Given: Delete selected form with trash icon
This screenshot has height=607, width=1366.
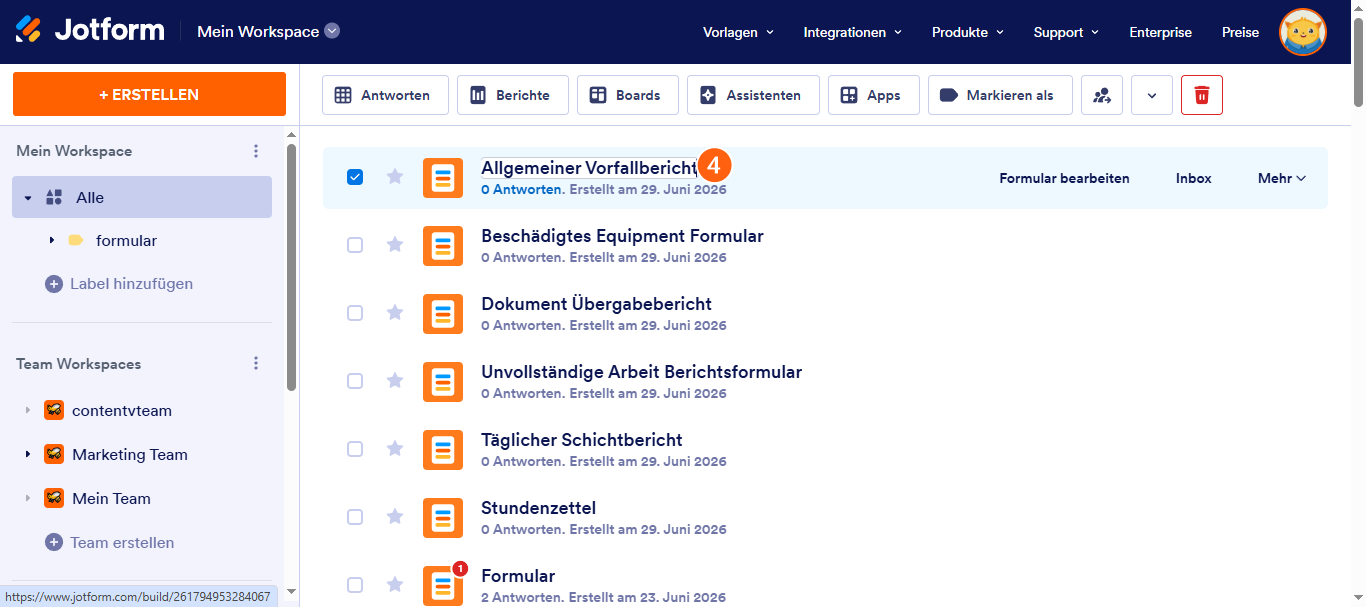Looking at the screenshot, I should (x=1202, y=95).
